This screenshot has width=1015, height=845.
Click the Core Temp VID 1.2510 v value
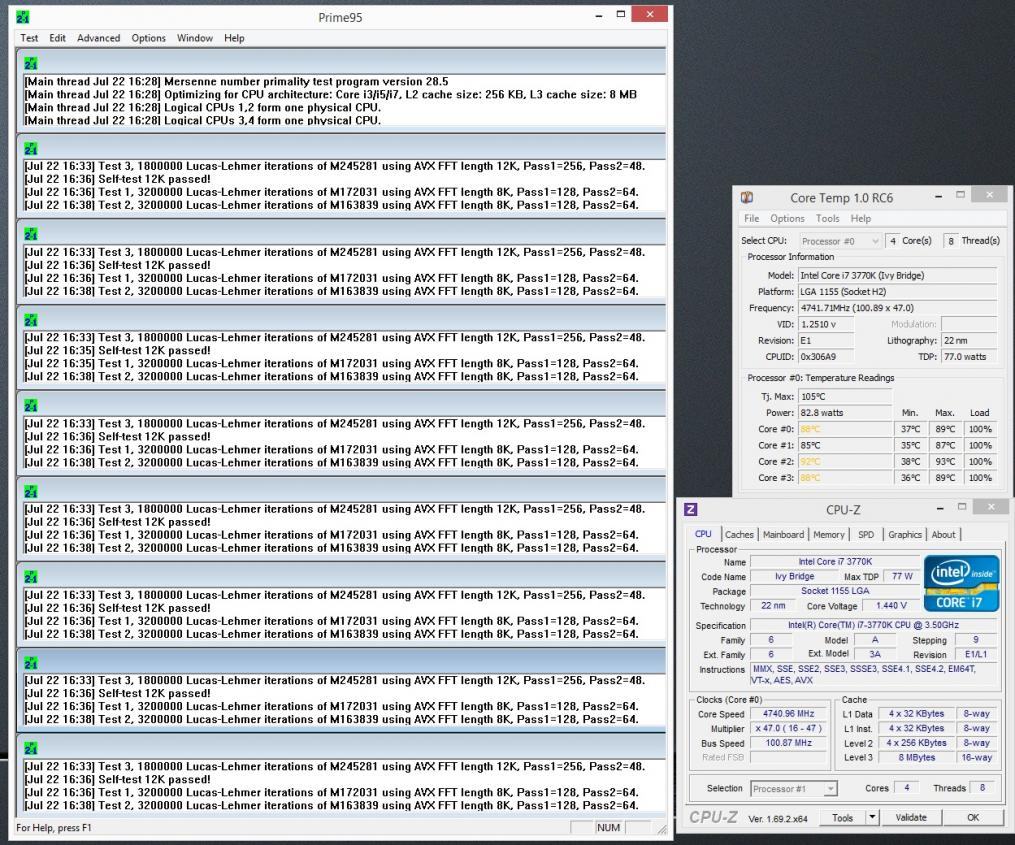(x=826, y=324)
